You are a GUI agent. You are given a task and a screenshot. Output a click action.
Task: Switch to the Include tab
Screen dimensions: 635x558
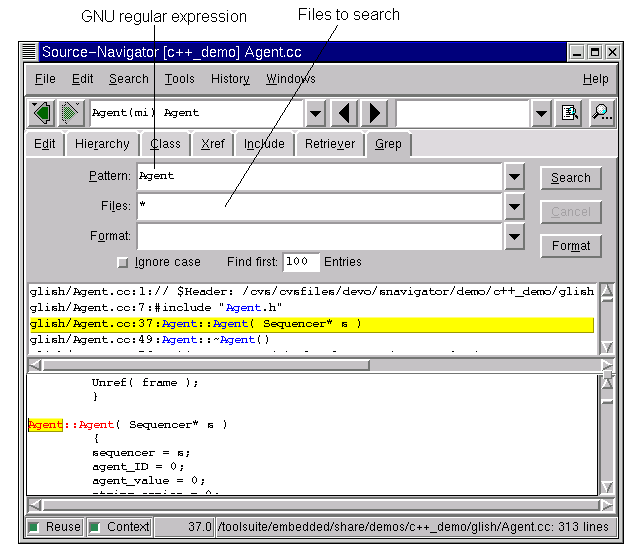click(x=264, y=144)
